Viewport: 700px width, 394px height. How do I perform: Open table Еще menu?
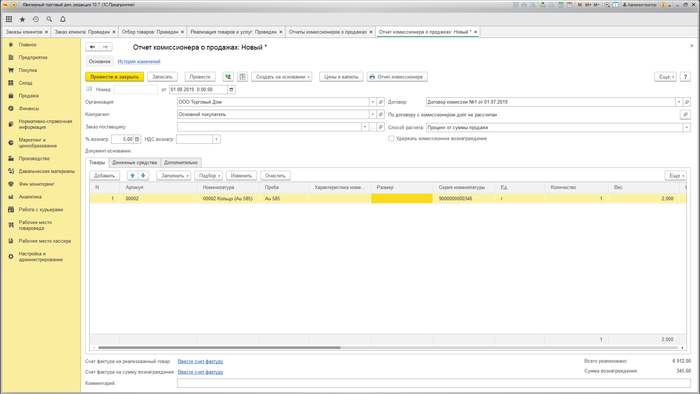click(x=675, y=175)
